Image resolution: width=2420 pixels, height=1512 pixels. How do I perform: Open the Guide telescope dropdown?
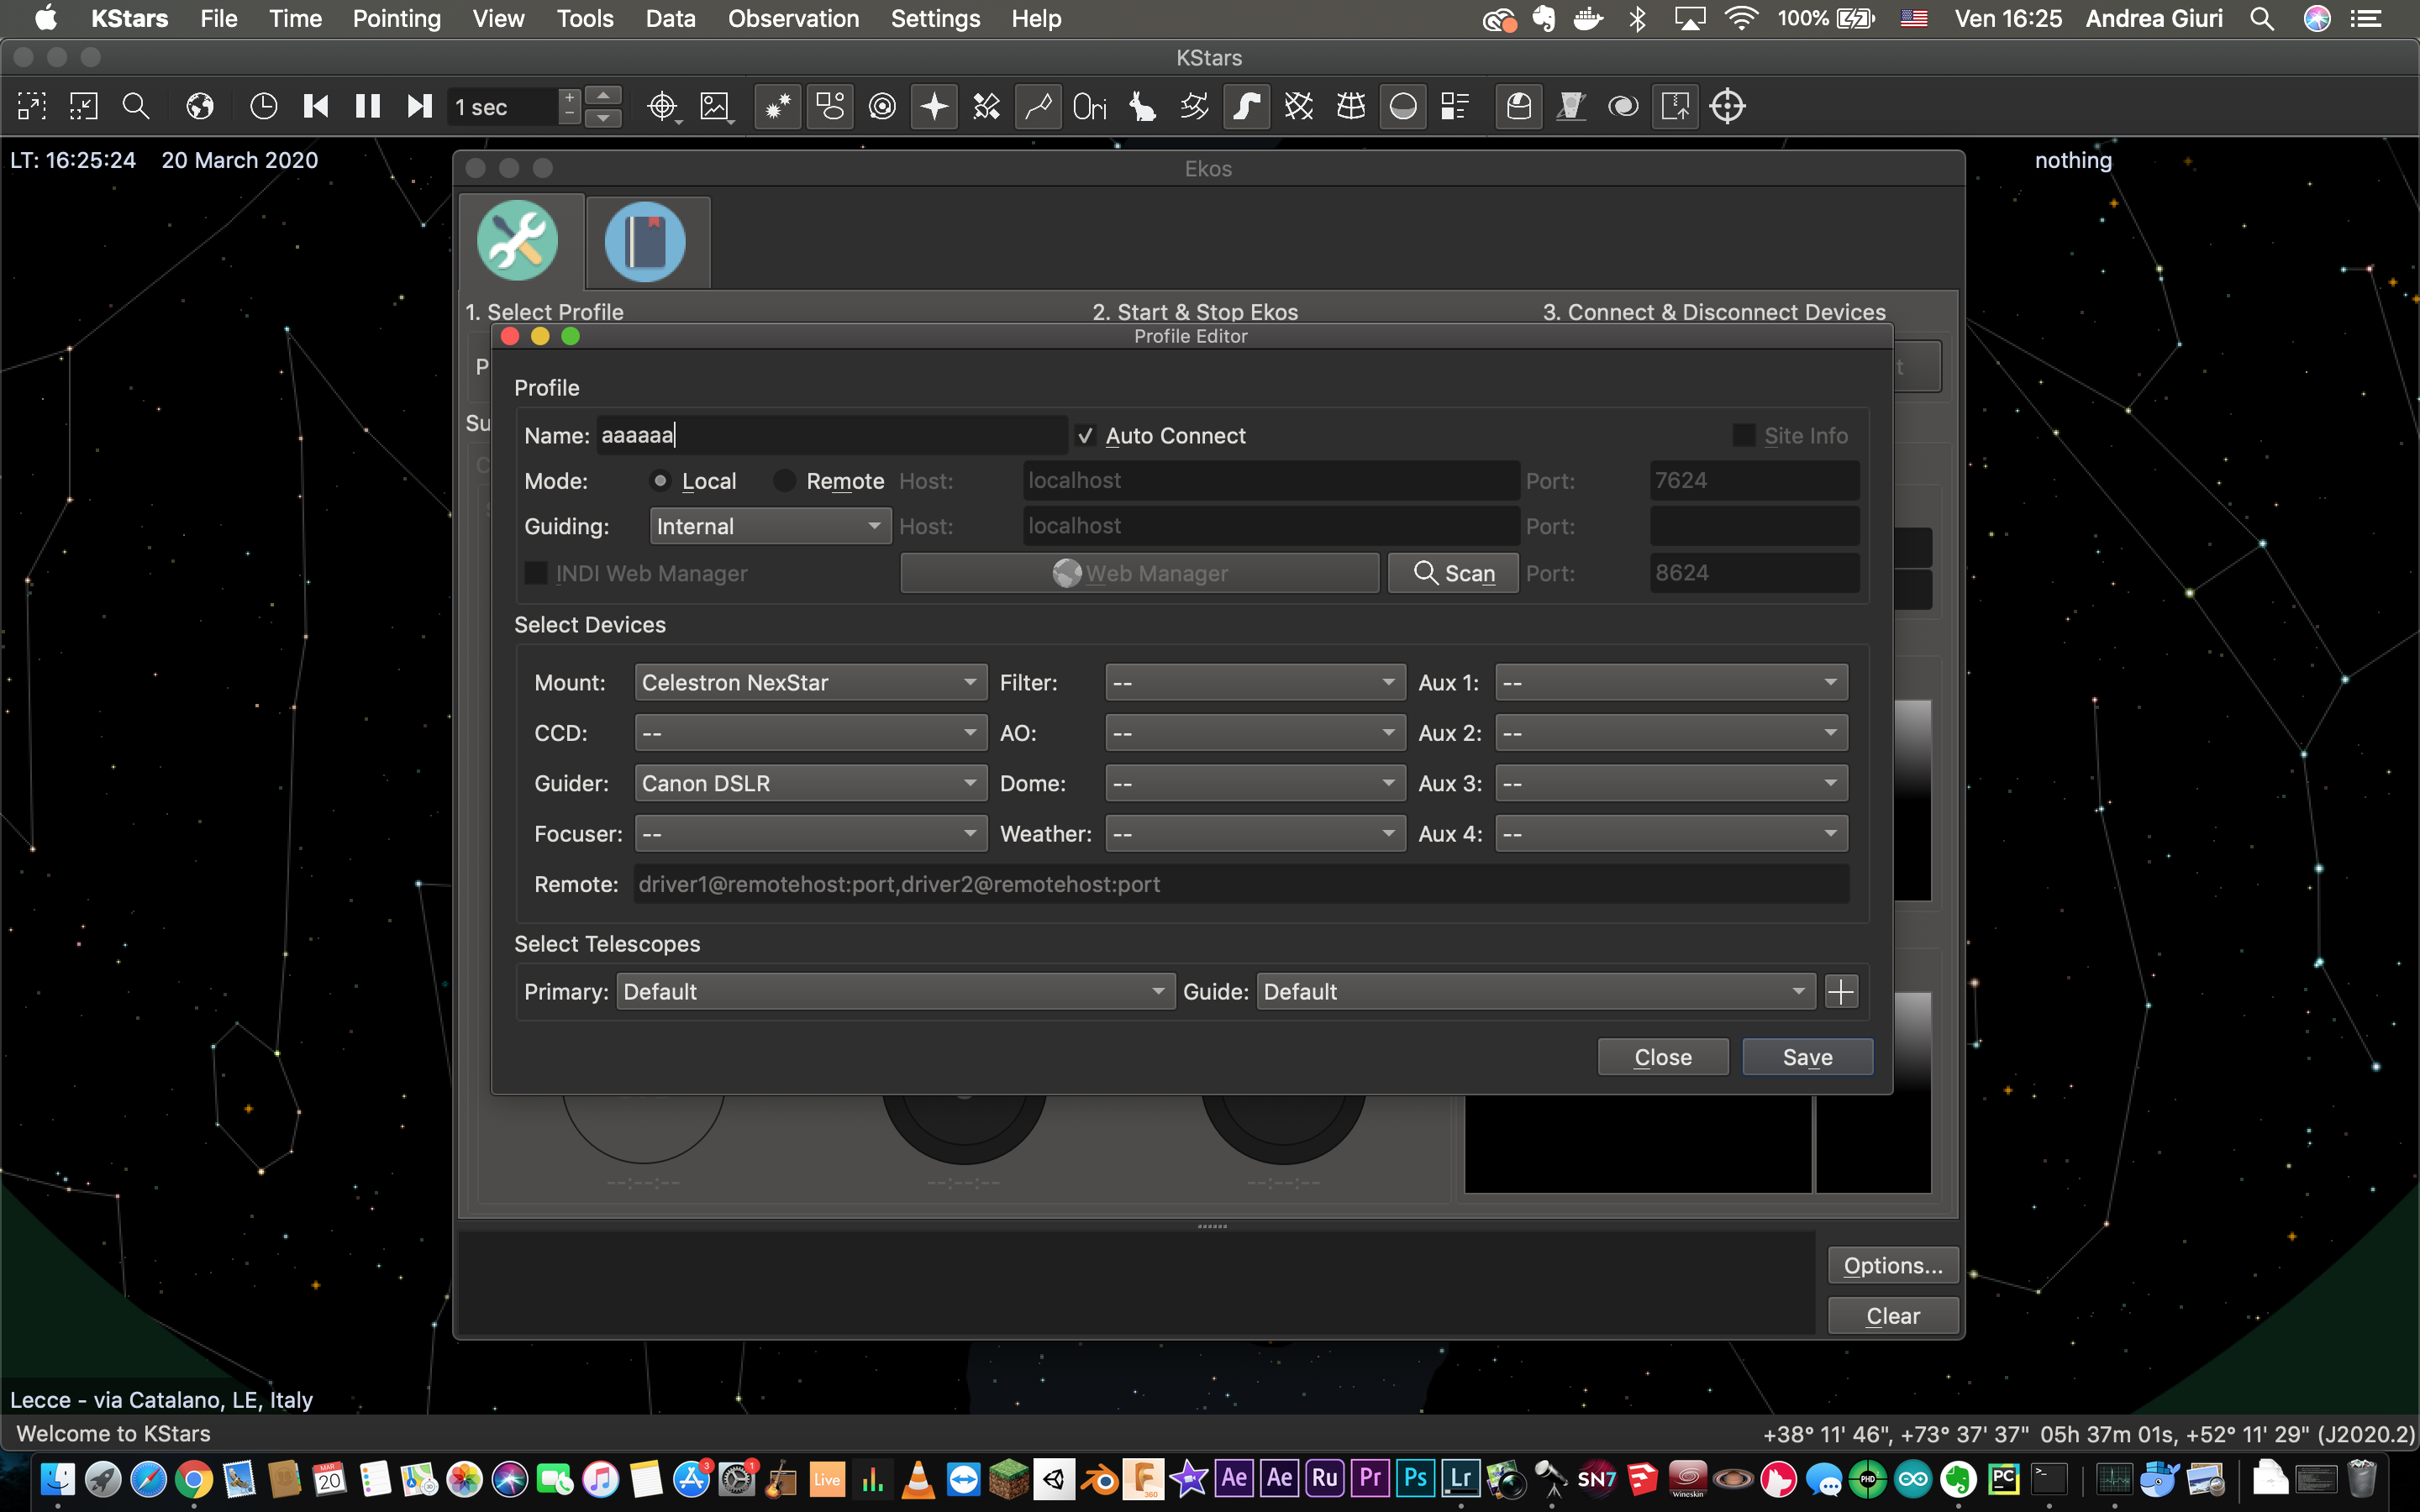coord(1535,992)
